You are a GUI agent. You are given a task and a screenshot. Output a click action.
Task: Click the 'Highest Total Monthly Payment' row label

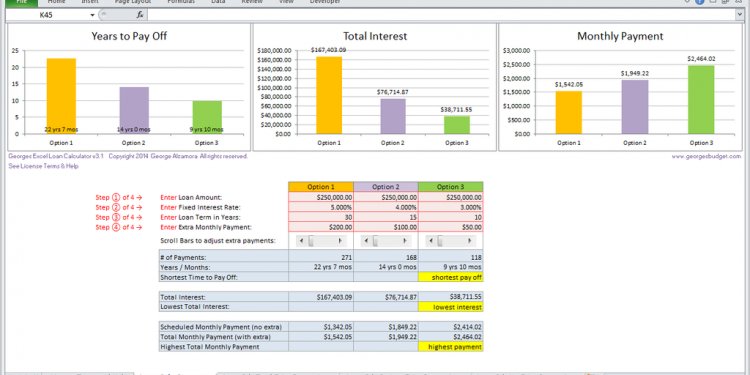(210, 347)
